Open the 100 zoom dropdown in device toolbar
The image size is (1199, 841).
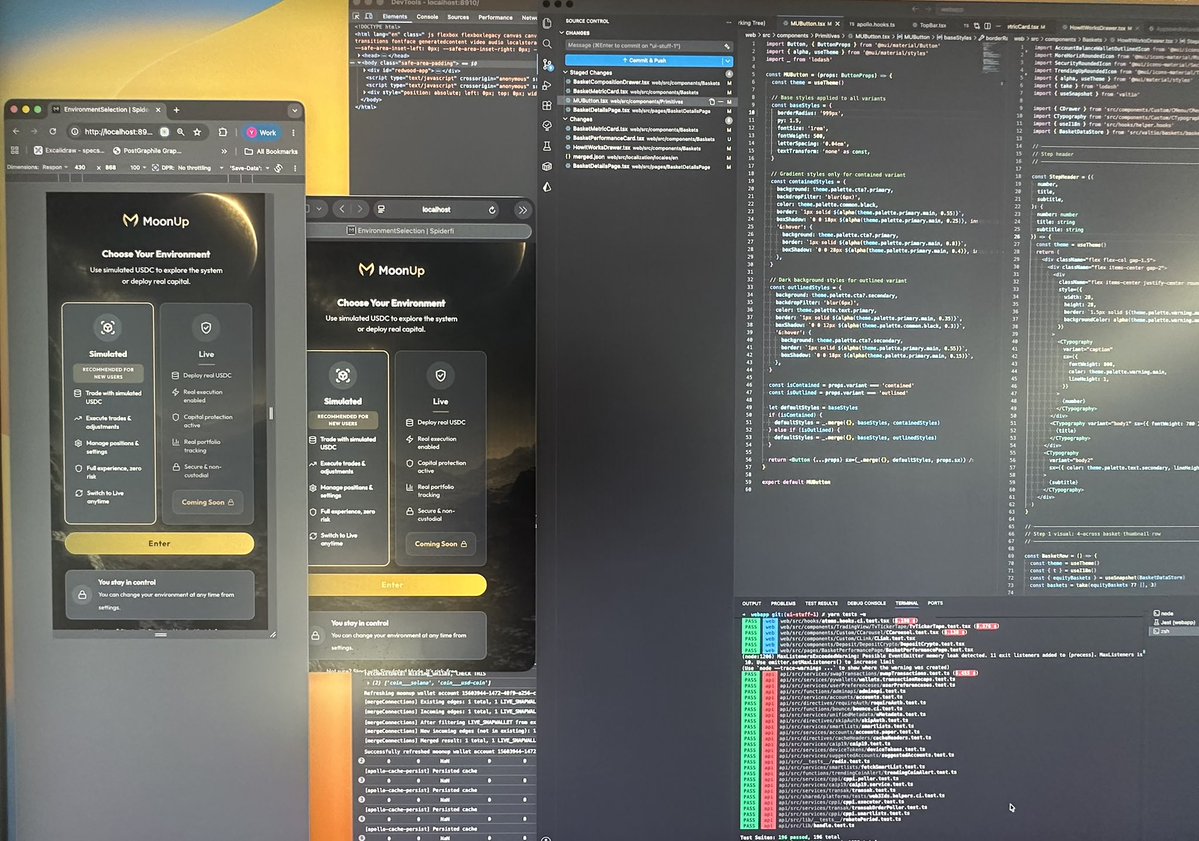tap(138, 167)
